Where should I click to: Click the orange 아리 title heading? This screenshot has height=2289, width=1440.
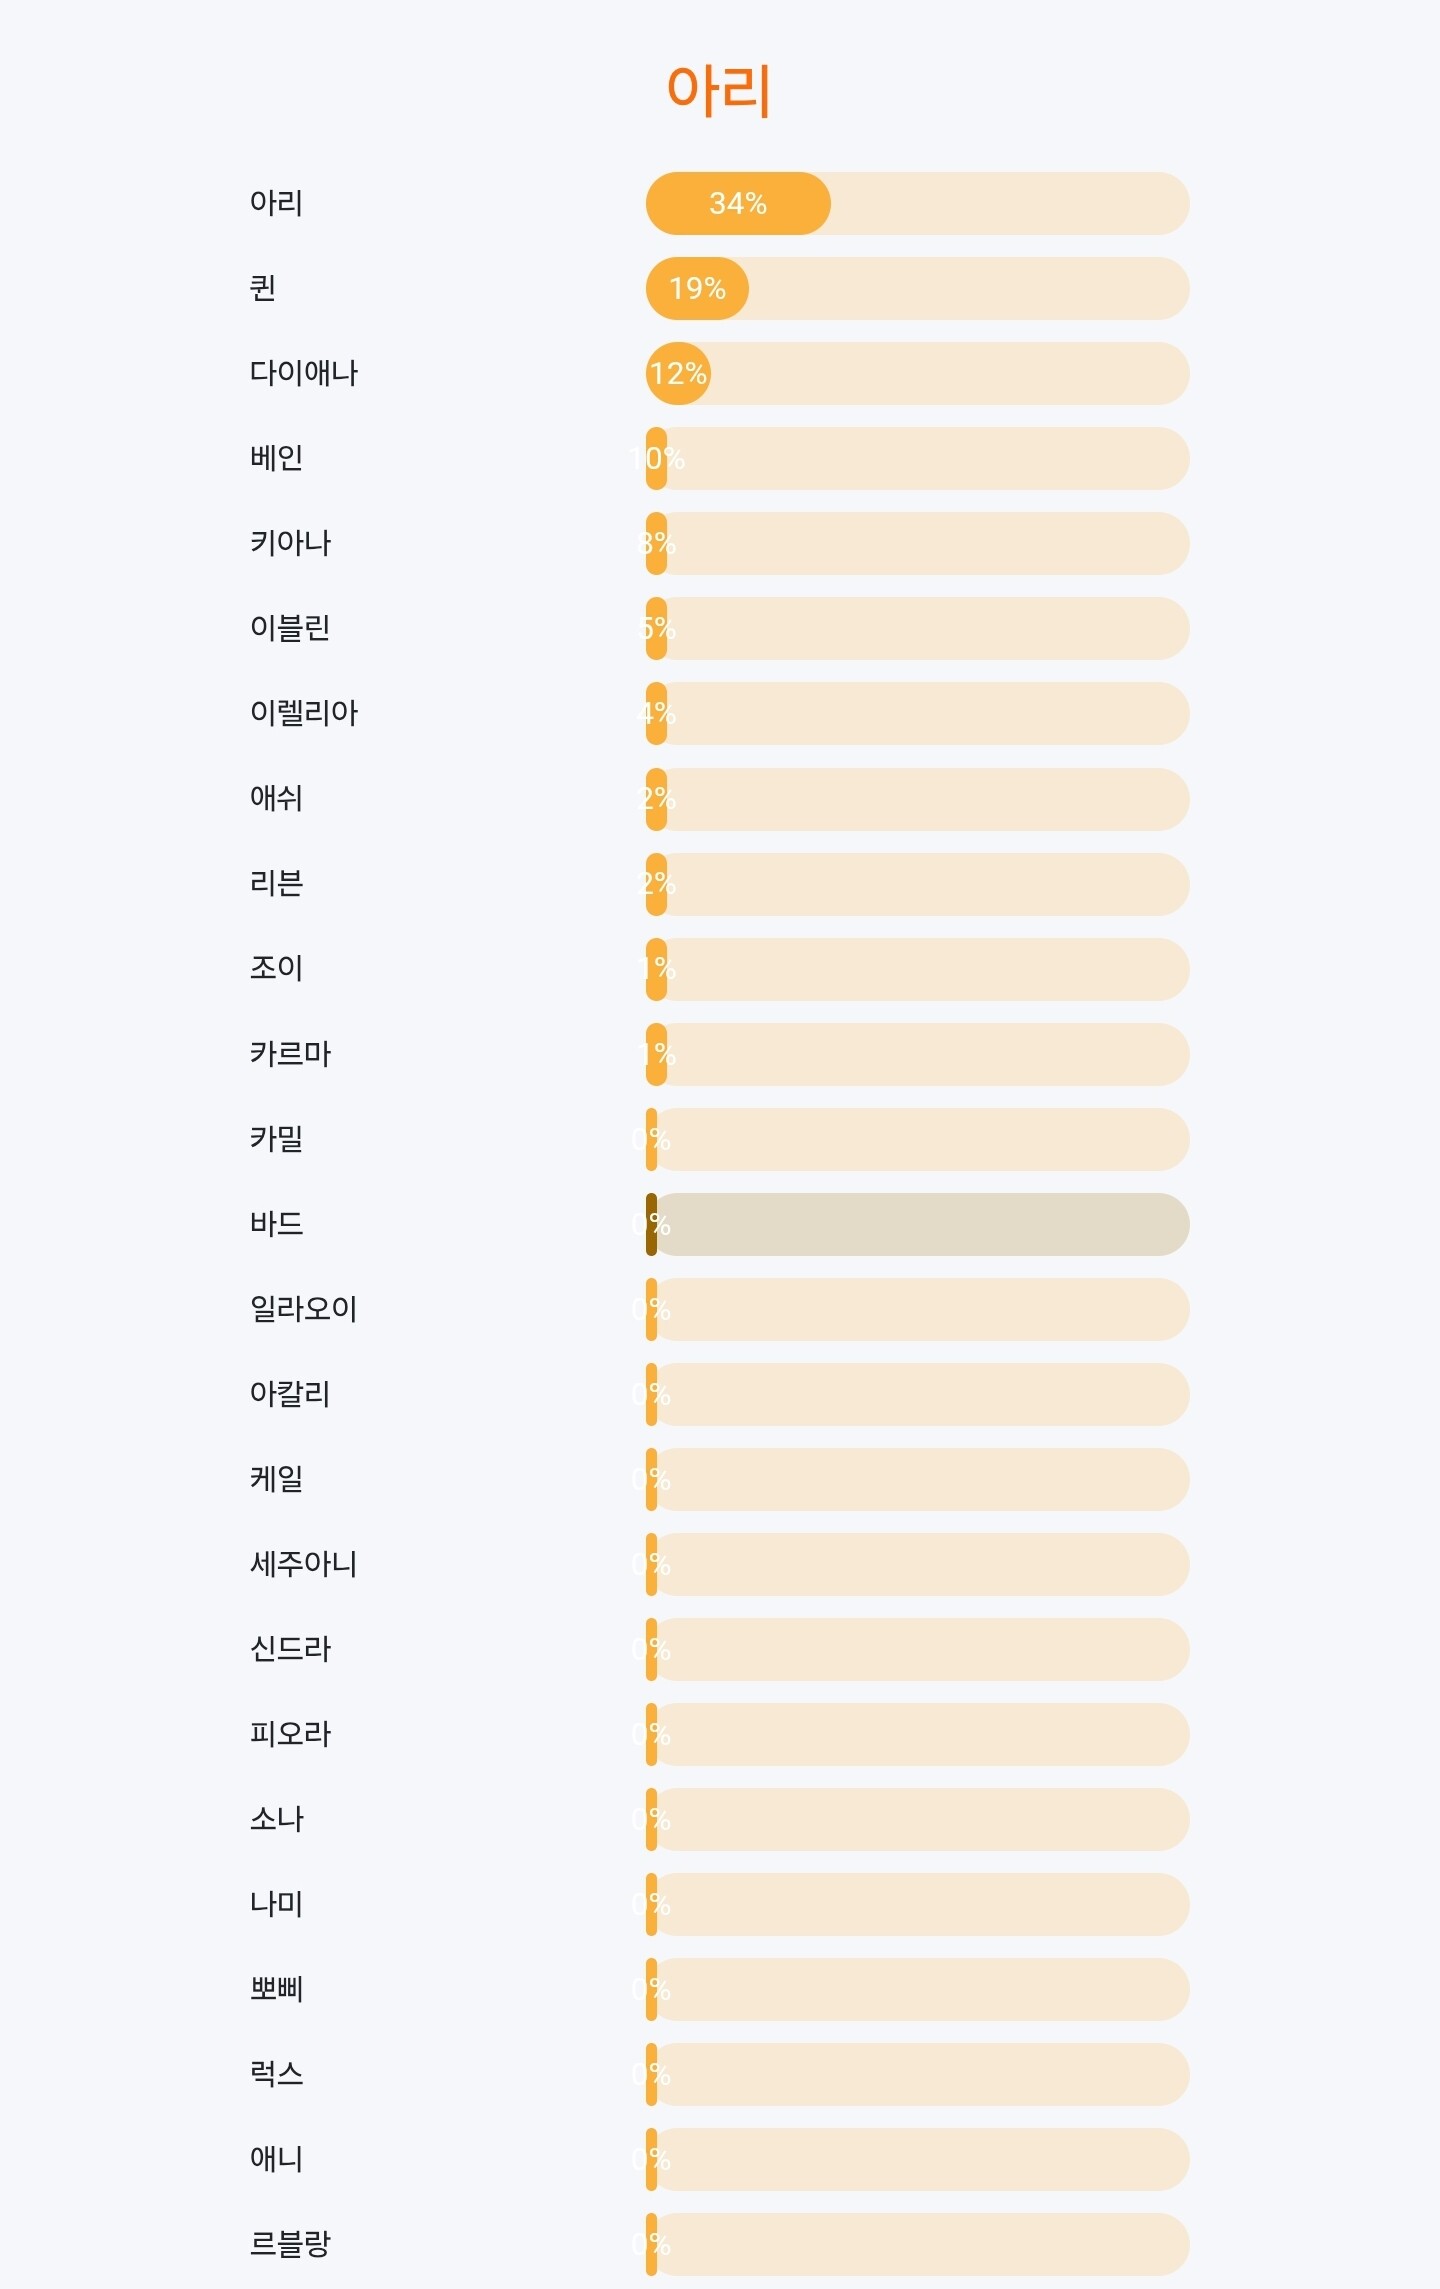pos(718,90)
